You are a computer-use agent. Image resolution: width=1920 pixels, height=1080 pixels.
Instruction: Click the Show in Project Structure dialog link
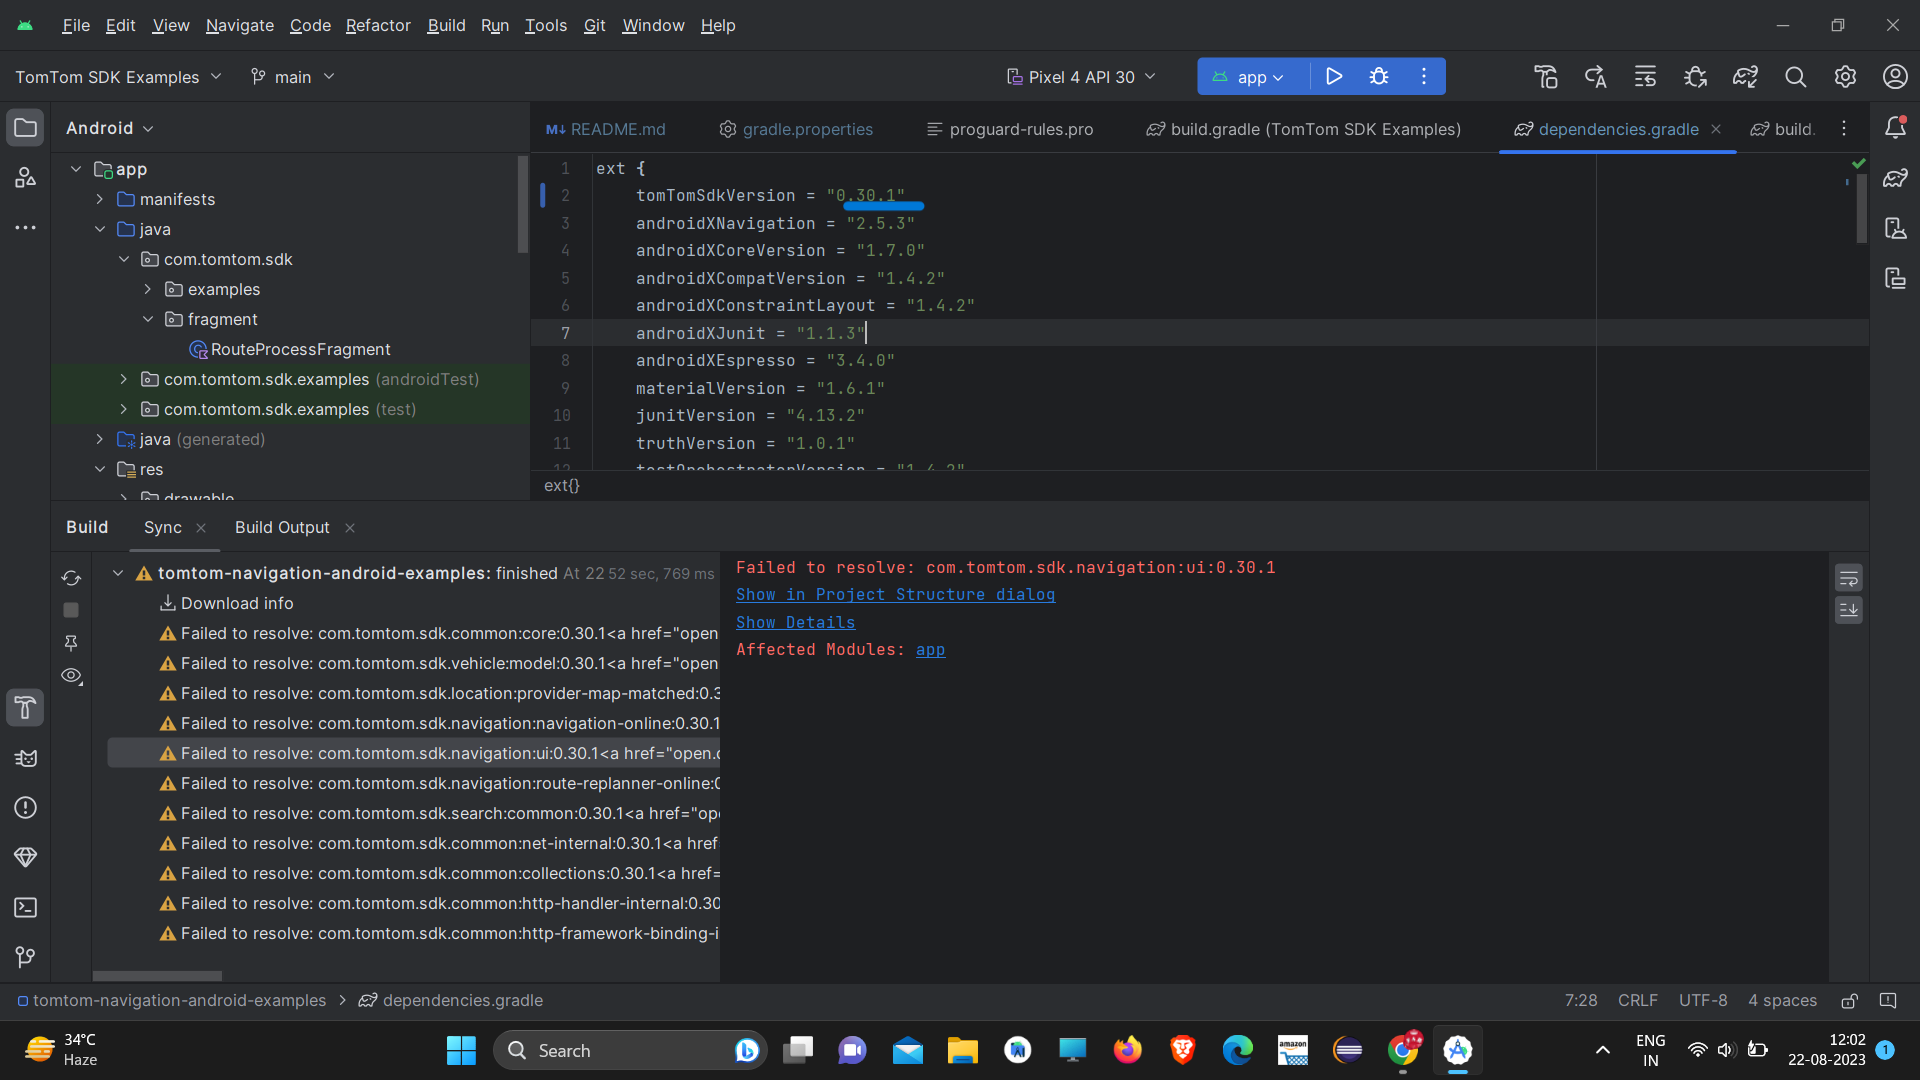point(895,594)
